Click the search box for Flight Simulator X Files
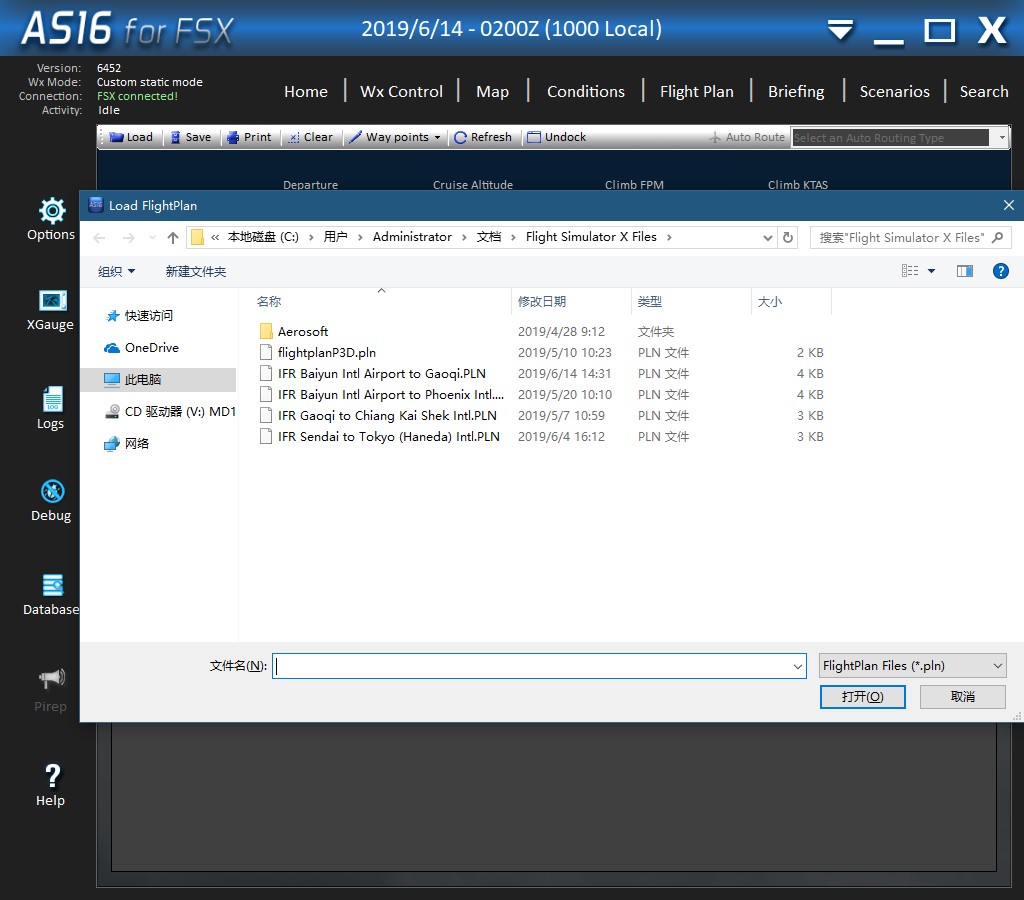The height and width of the screenshot is (900, 1024). (910, 237)
